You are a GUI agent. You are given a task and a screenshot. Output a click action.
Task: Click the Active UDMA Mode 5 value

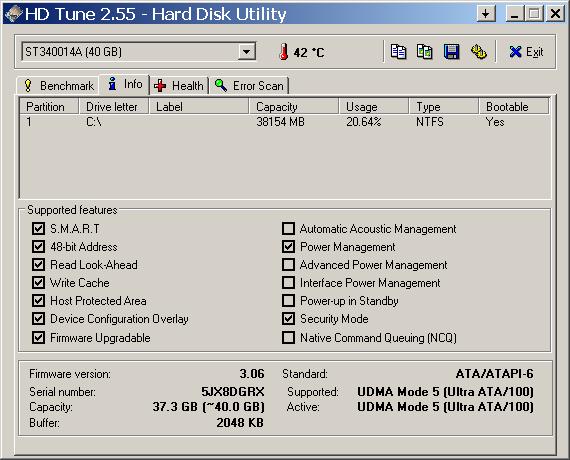[445, 407]
